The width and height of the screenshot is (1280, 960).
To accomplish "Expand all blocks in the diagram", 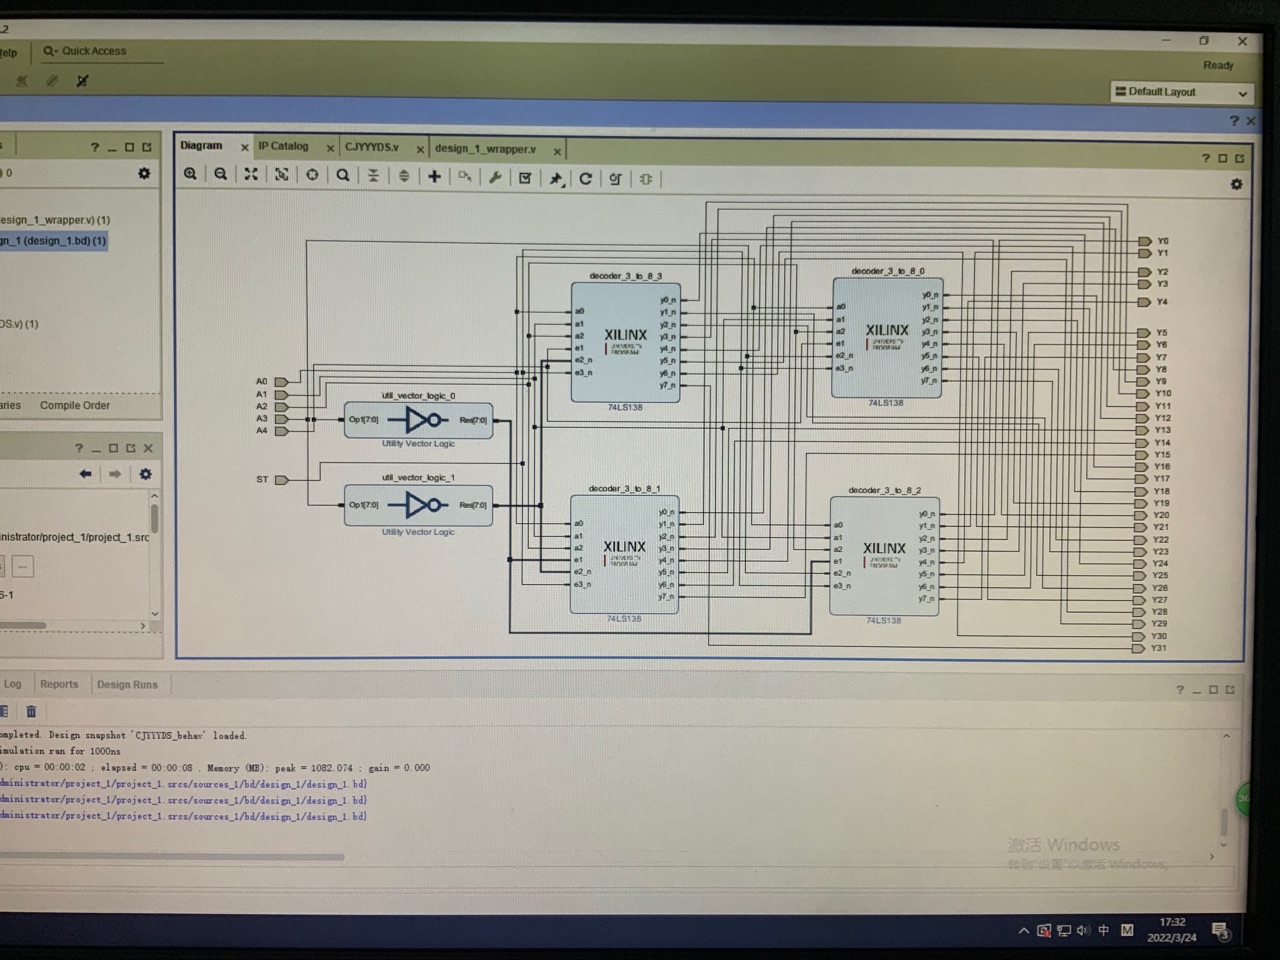I will (x=404, y=176).
